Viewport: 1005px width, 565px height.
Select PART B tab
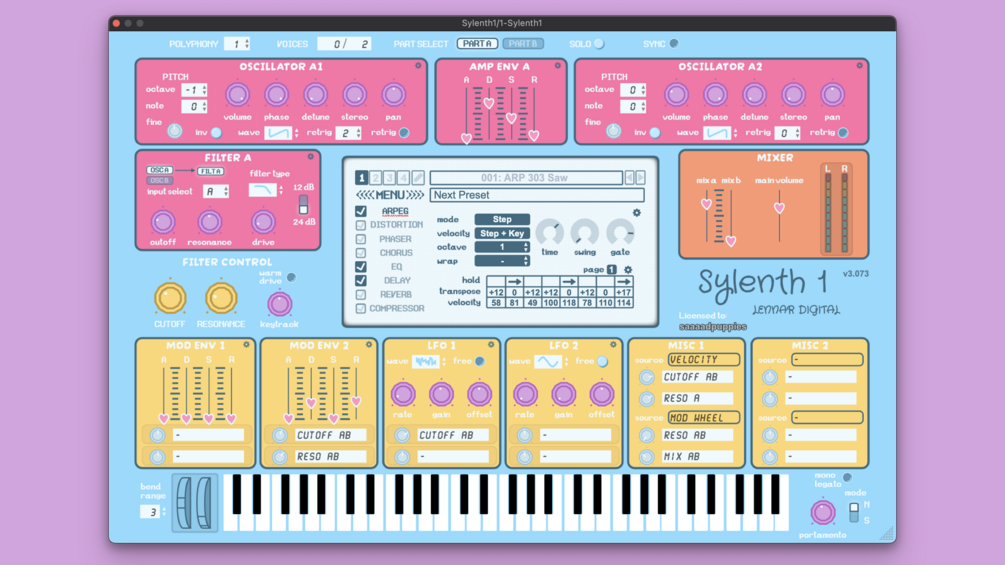pos(523,44)
